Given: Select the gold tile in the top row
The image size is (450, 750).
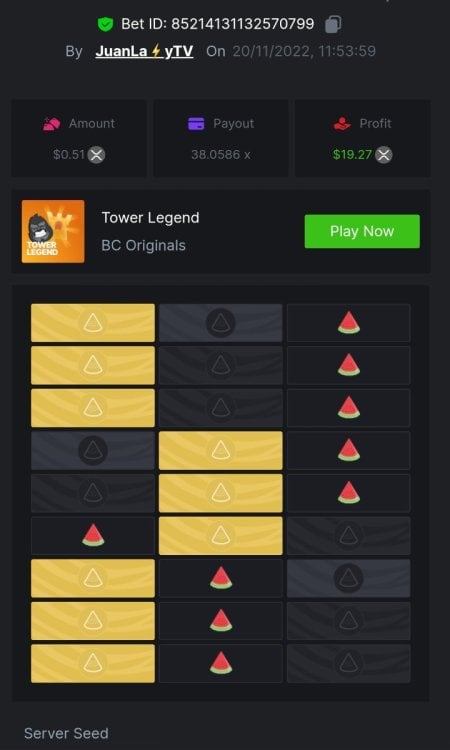Looking at the screenshot, I should coord(93,323).
